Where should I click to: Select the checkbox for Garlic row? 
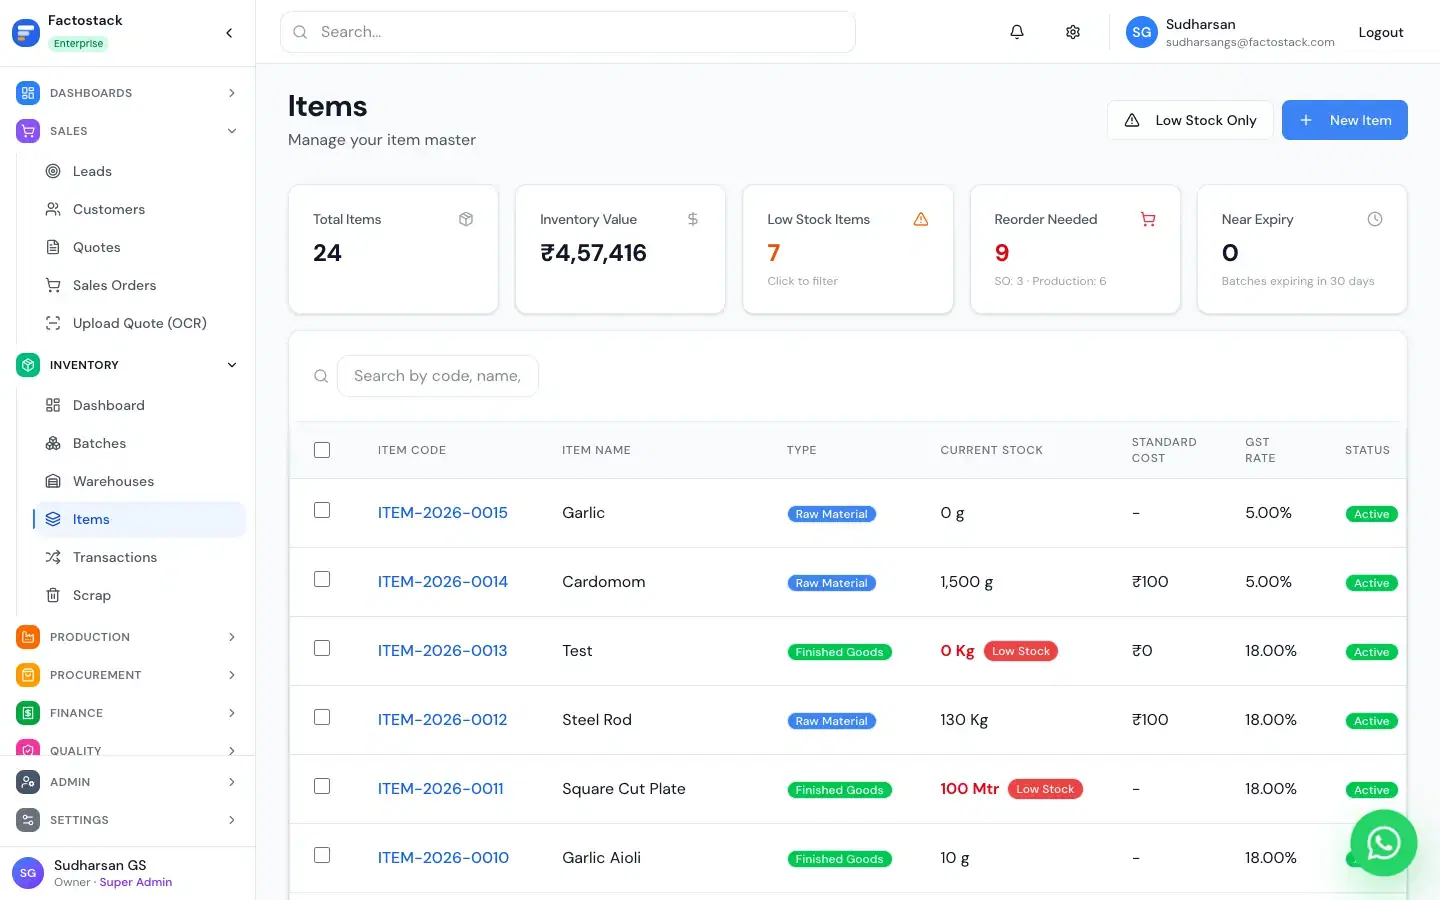(322, 510)
